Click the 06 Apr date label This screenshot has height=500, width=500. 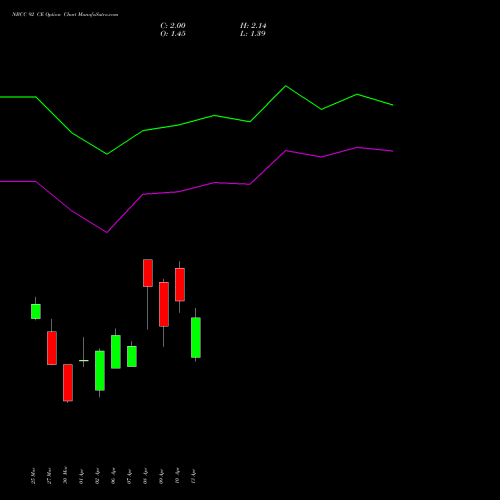[x=113, y=476]
